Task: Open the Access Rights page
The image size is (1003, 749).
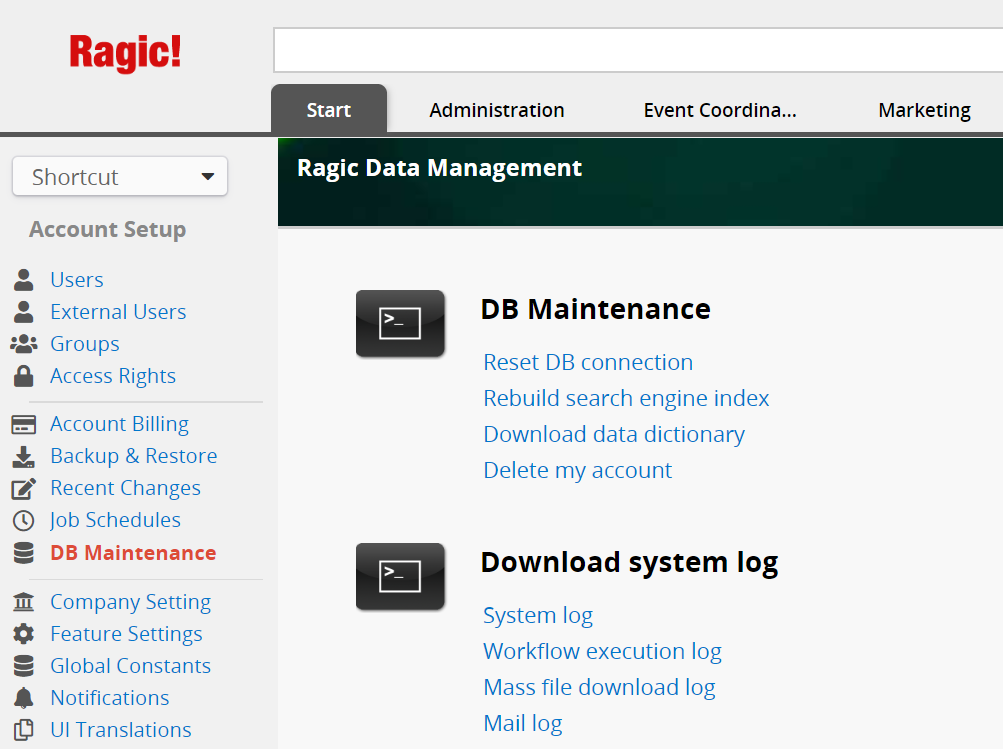Action: 113,376
